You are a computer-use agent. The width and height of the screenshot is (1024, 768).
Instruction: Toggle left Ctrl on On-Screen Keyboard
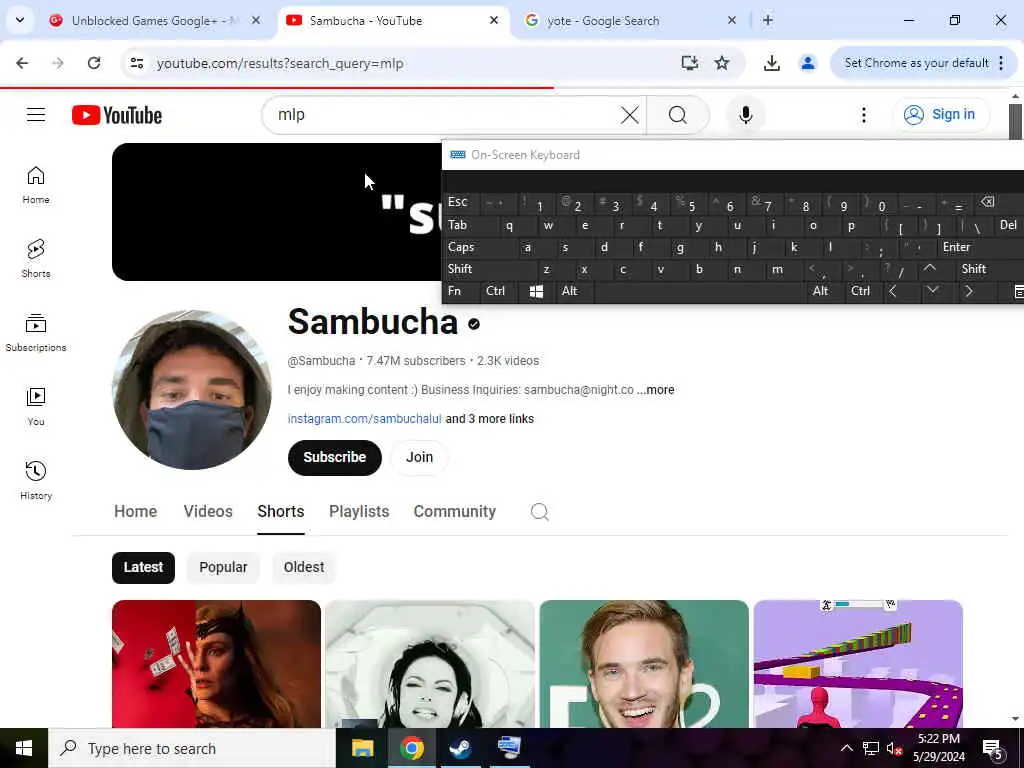(498, 291)
